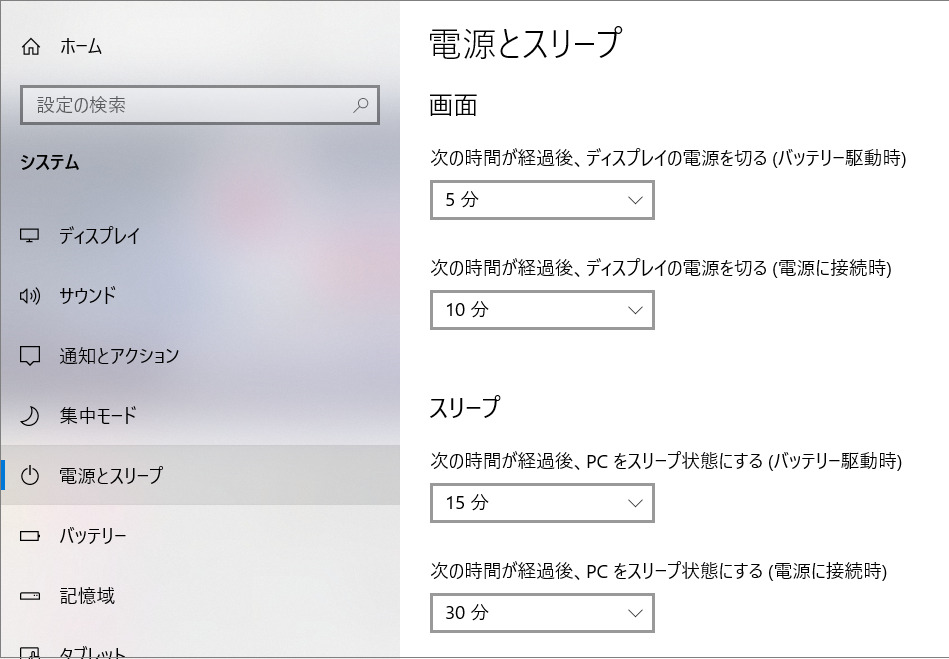Select the 電源とスリープ sidebar entry
The height and width of the screenshot is (659, 949).
tap(200, 476)
